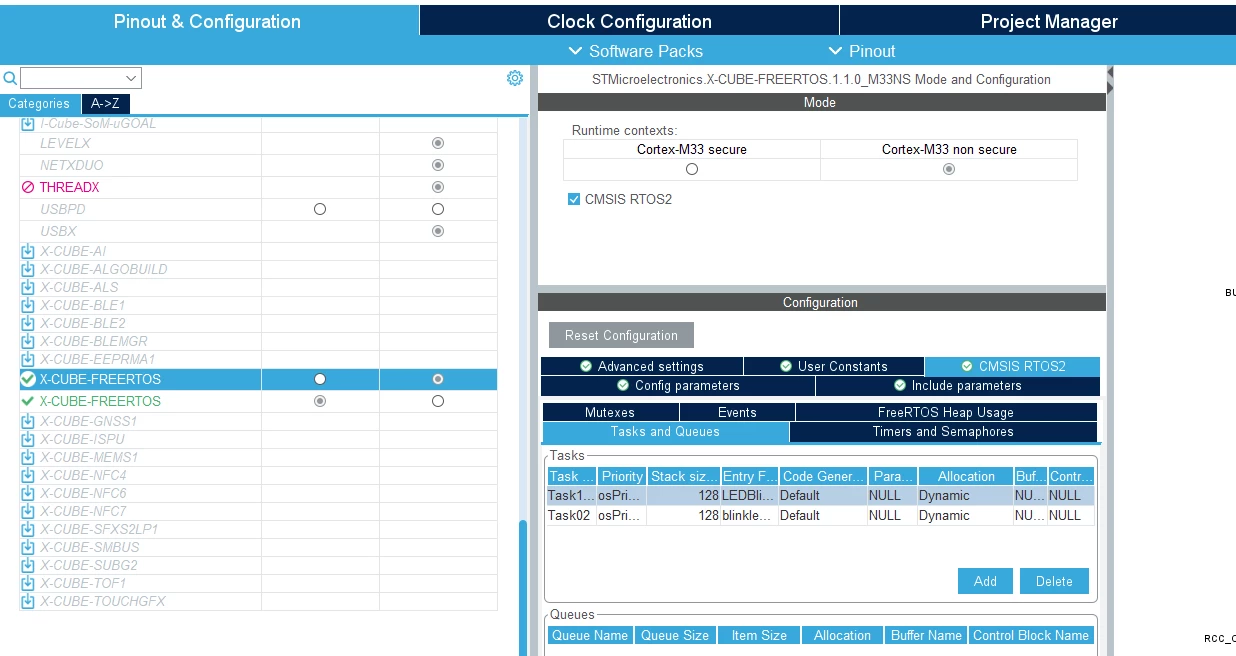Expand the Software Packs menu
The height and width of the screenshot is (656, 1236).
click(635, 51)
